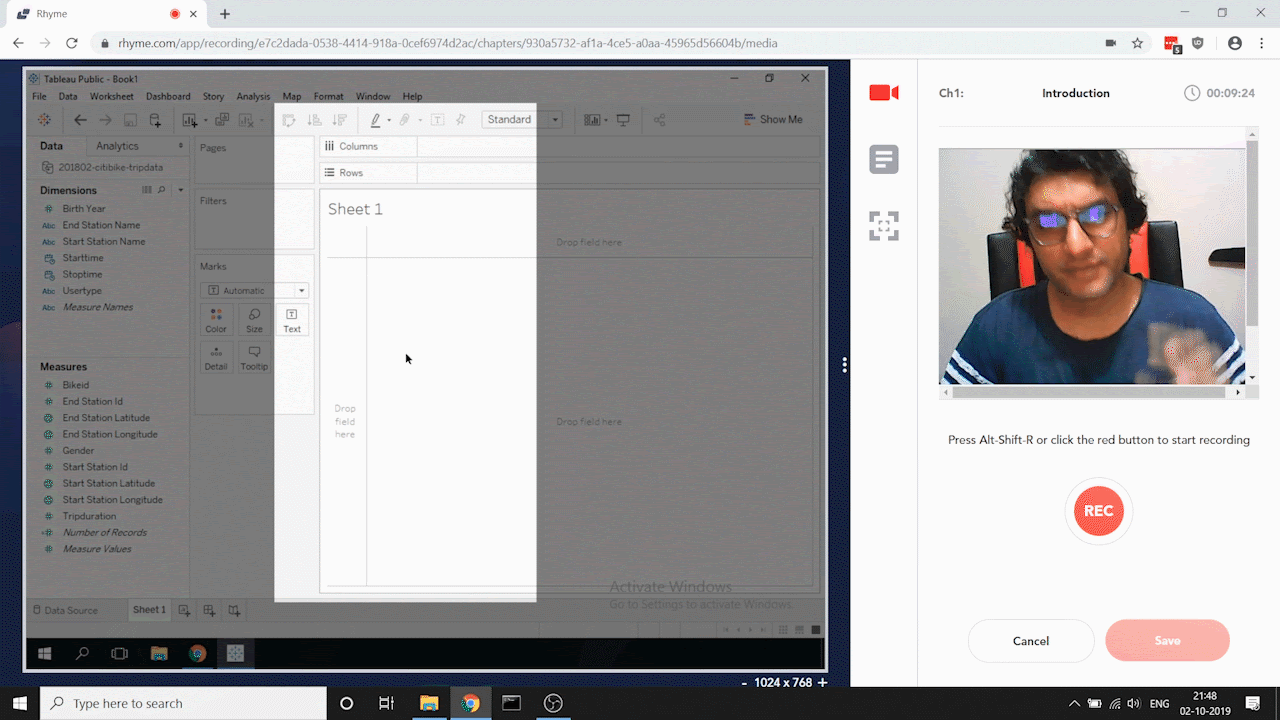The height and width of the screenshot is (720, 1280).
Task: Click the New Worksheet tab icon beside Sheet 1
Action: tap(184, 610)
